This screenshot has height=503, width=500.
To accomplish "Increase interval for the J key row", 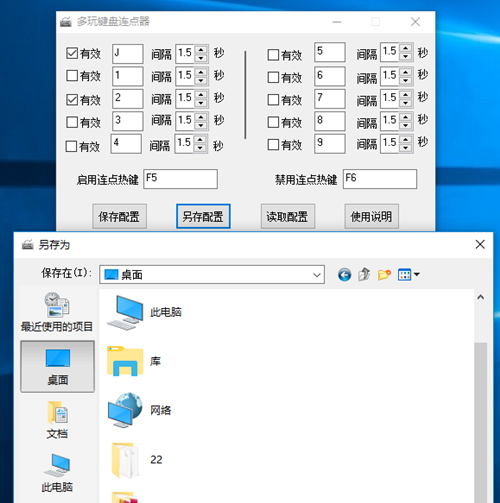I will coord(201,50).
